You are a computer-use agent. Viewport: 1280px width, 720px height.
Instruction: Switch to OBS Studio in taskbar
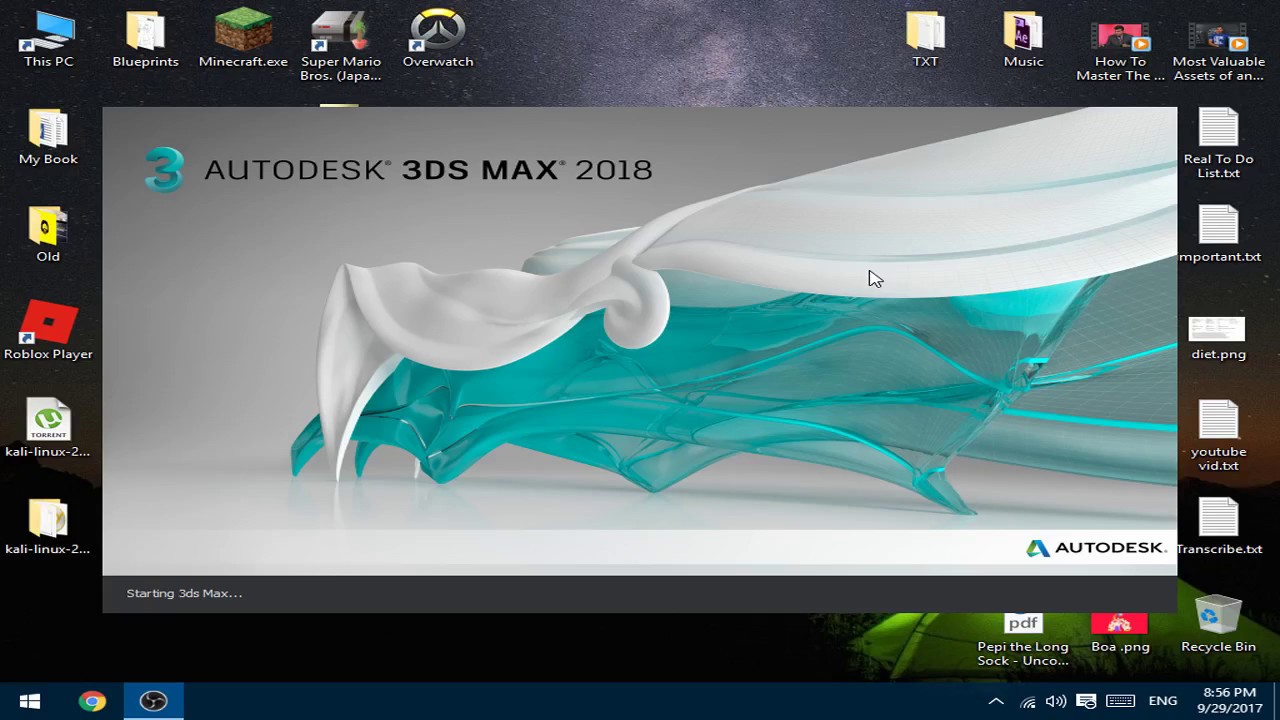point(153,701)
